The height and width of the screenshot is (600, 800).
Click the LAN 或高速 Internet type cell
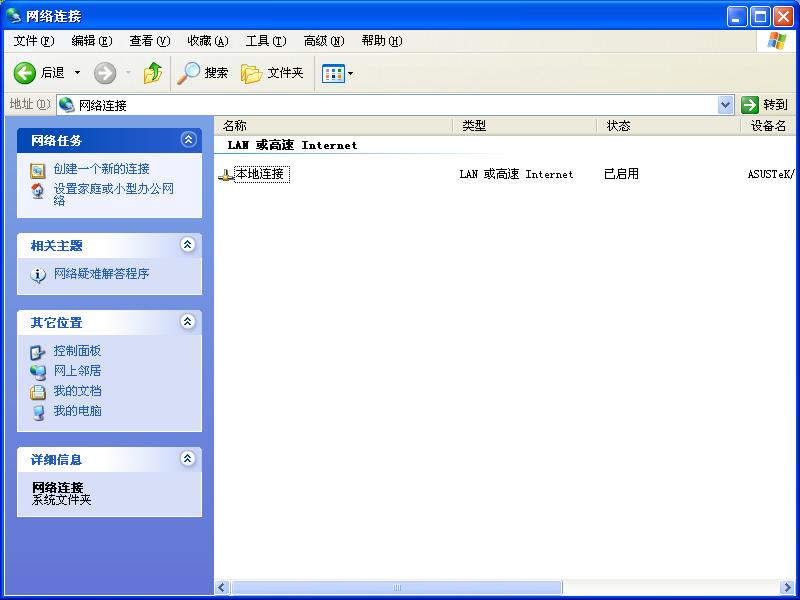516,174
